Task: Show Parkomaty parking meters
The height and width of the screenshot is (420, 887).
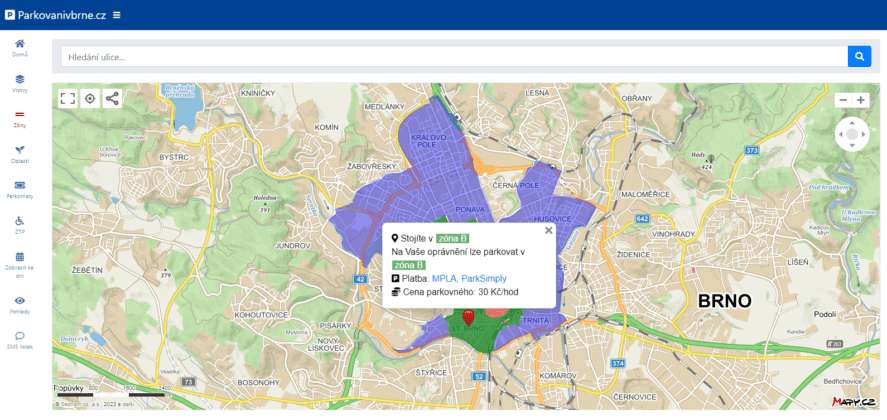Action: click(20, 188)
